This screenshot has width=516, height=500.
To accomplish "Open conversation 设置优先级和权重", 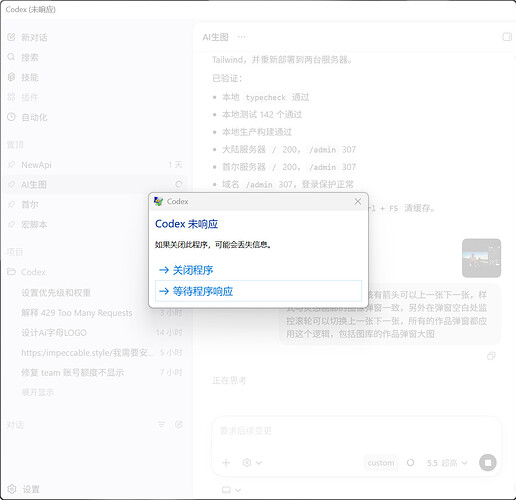I will pos(56,293).
